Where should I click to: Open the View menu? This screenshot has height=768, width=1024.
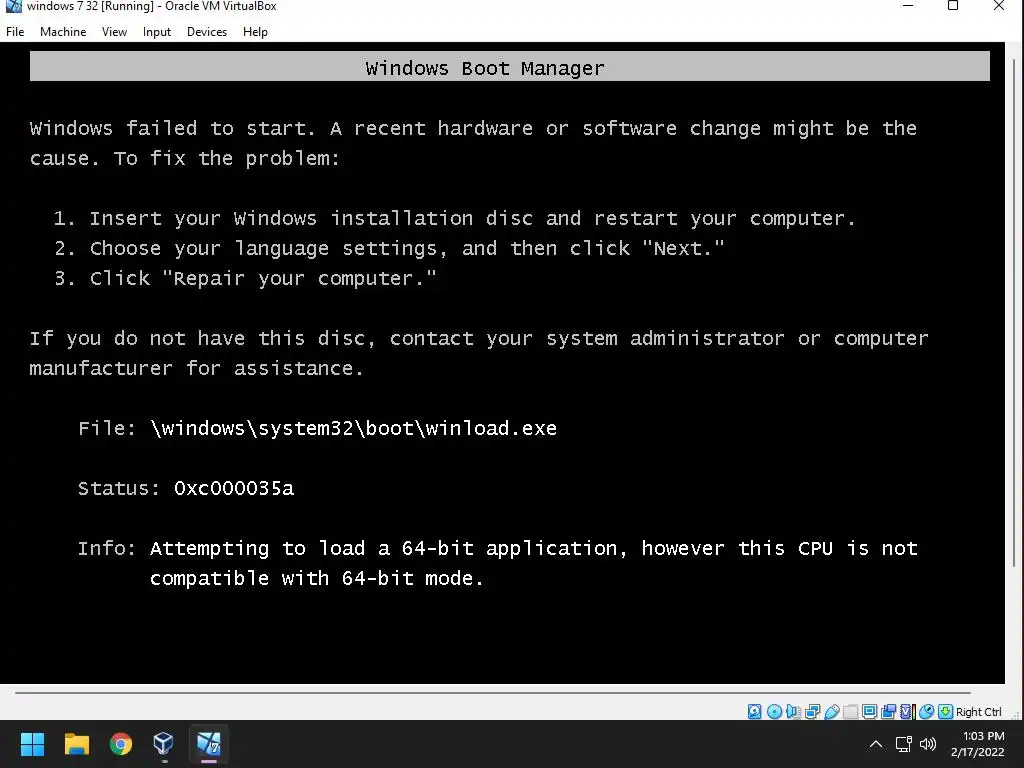click(x=114, y=31)
